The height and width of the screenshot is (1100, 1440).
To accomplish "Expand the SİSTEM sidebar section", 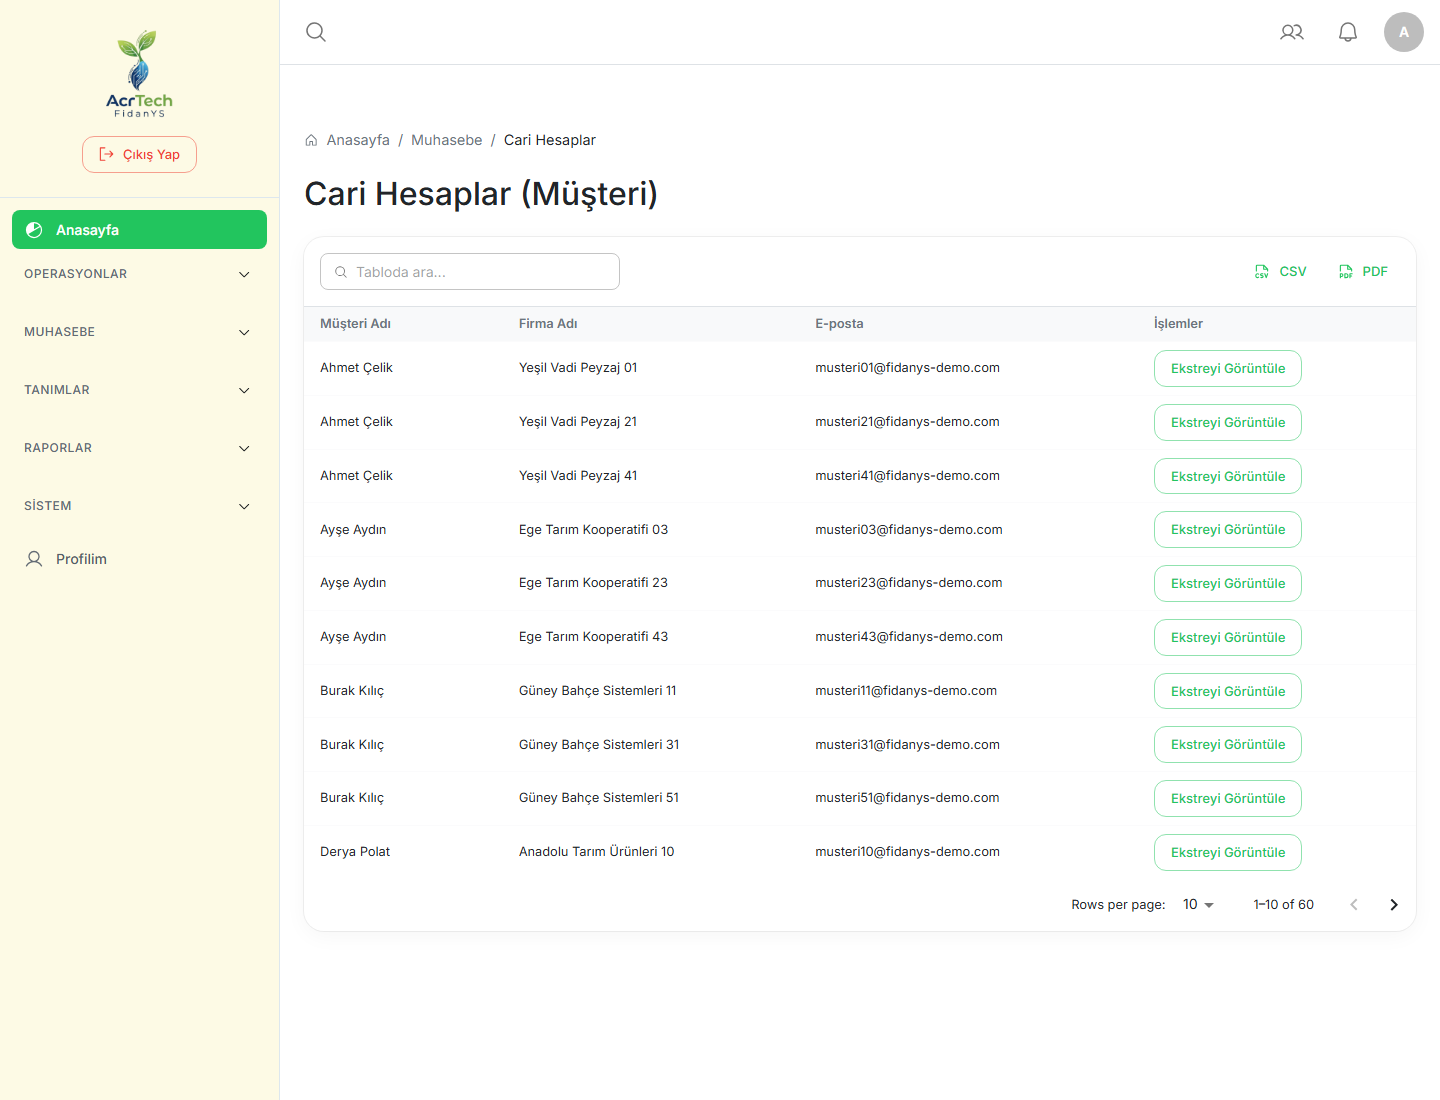I will click(x=139, y=506).
